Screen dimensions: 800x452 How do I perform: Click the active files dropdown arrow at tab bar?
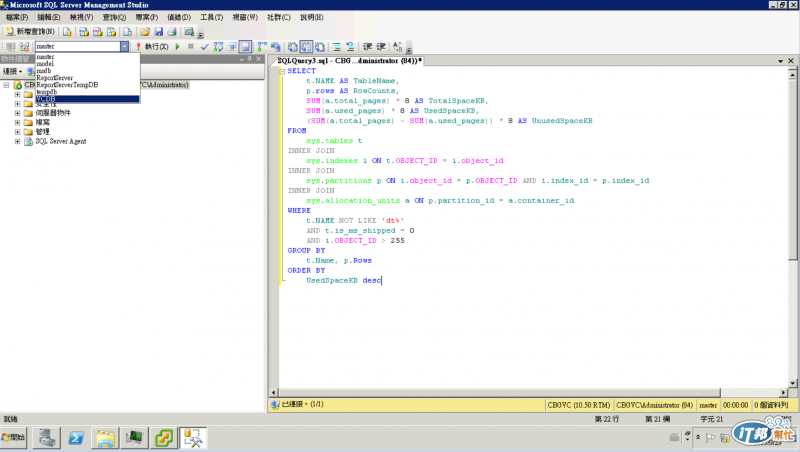[x=781, y=61]
